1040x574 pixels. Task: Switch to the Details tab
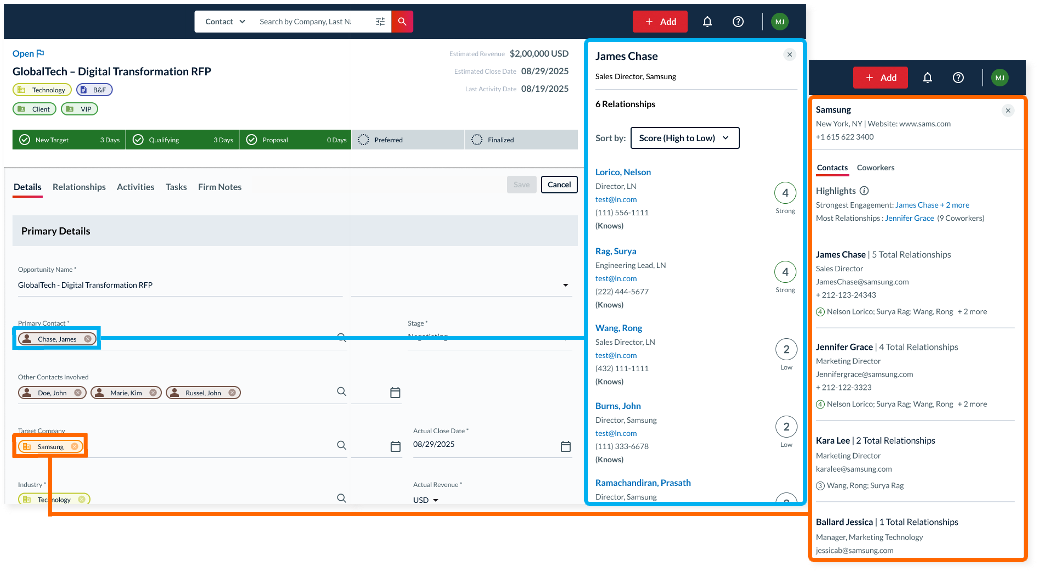pos(27,187)
